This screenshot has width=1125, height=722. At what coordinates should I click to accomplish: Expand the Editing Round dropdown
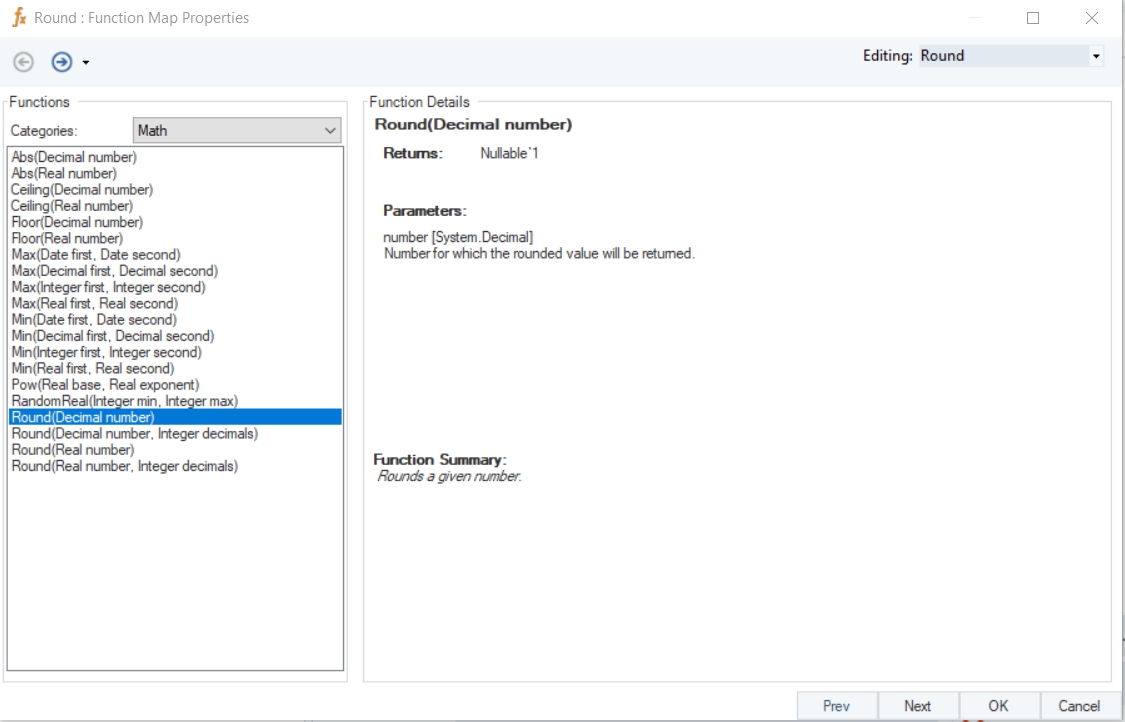point(1096,56)
